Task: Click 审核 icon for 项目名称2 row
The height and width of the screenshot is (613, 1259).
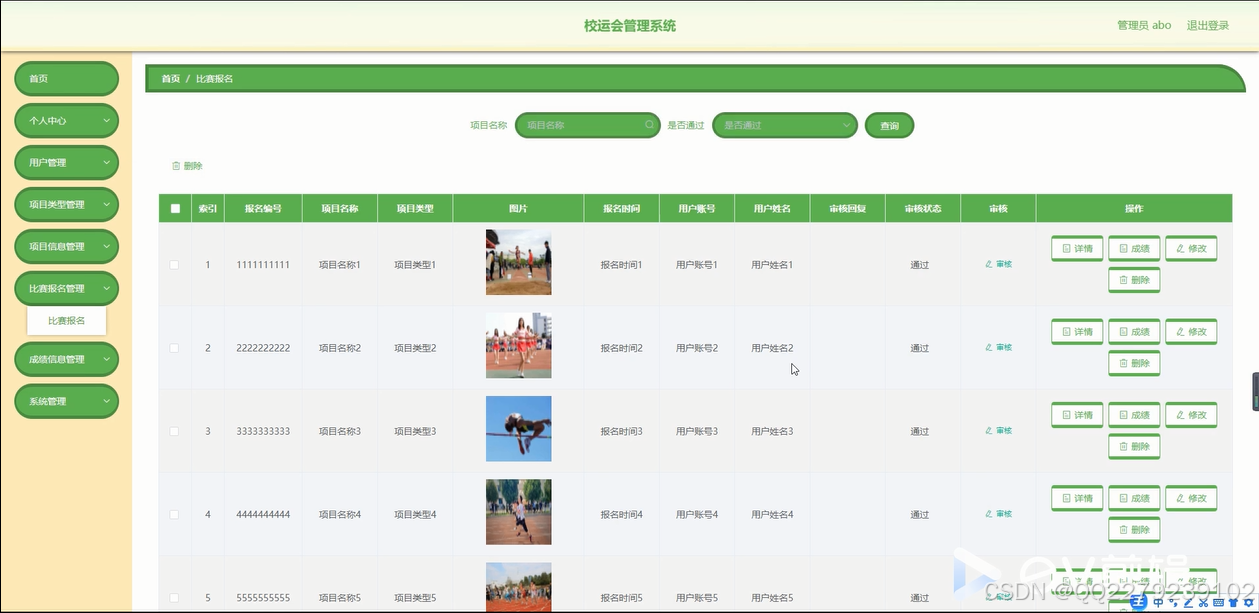Action: (998, 348)
